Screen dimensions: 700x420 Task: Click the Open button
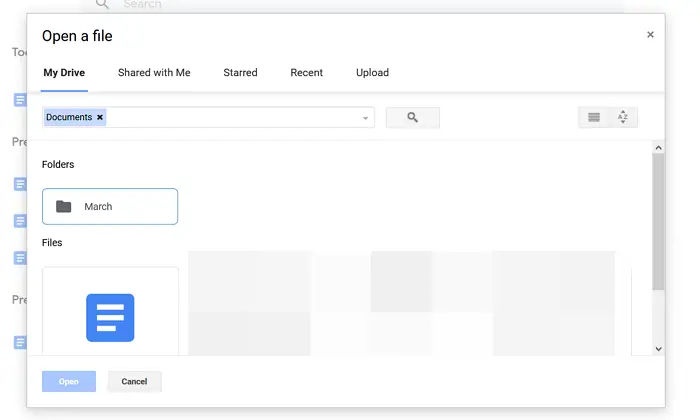pos(69,382)
